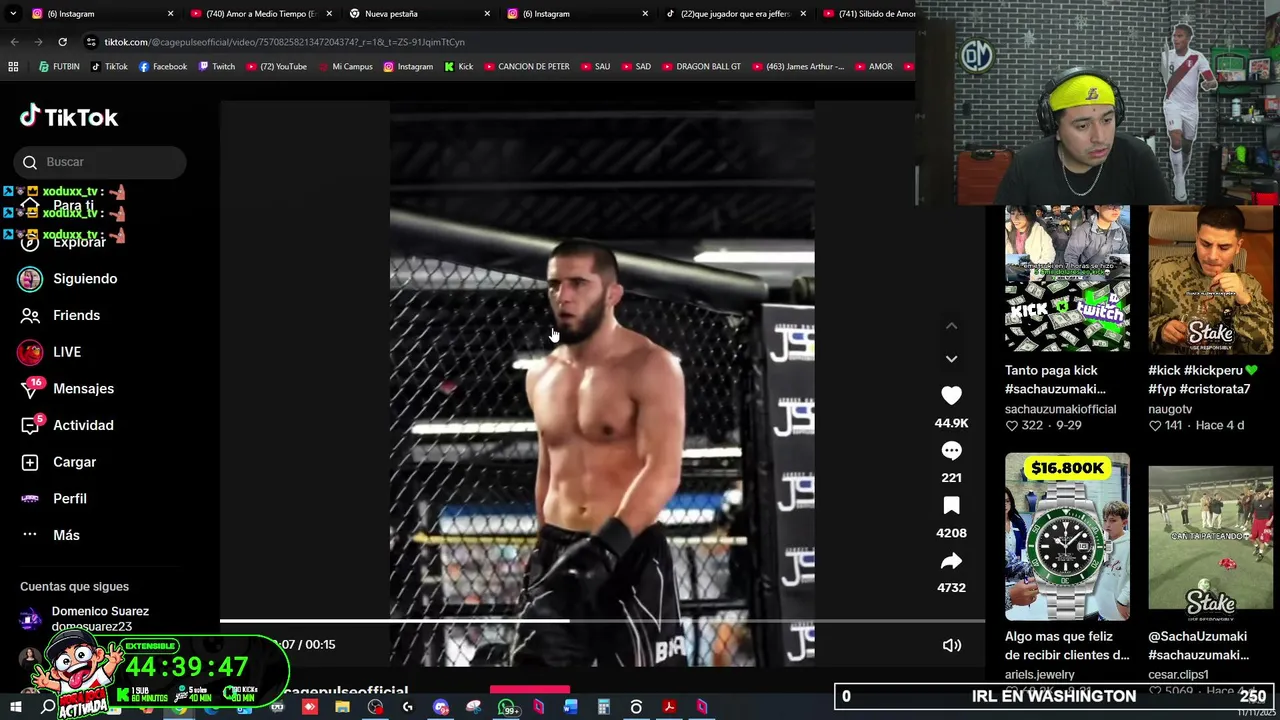Viewport: 1280px width, 720px height.
Task: Go to next video down chevron
Action: tap(951, 358)
